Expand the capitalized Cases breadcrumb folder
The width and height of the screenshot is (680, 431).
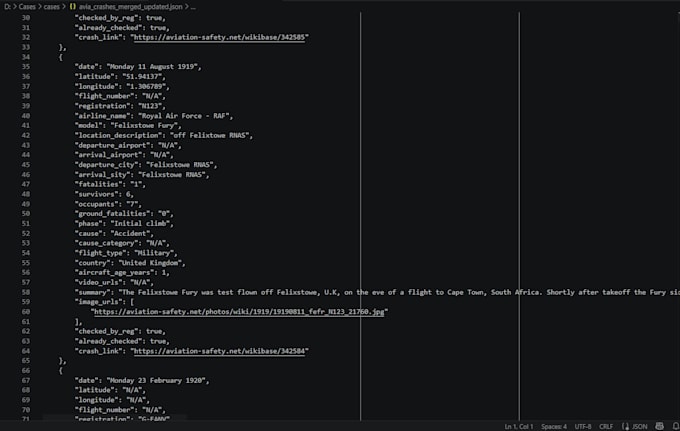coord(27,7)
